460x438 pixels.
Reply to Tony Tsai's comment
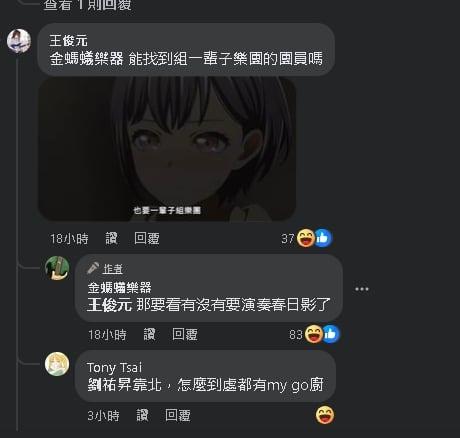(178, 416)
